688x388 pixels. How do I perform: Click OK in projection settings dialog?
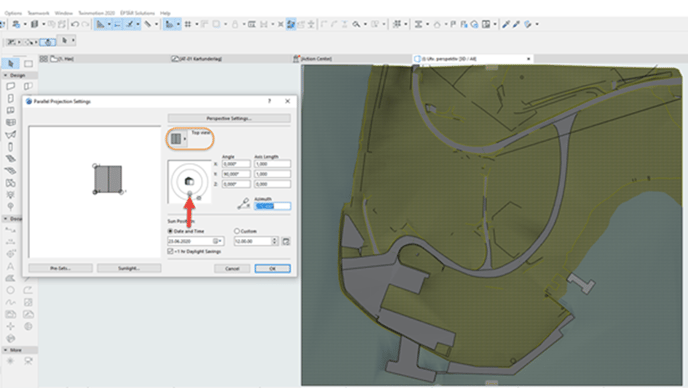click(272, 268)
